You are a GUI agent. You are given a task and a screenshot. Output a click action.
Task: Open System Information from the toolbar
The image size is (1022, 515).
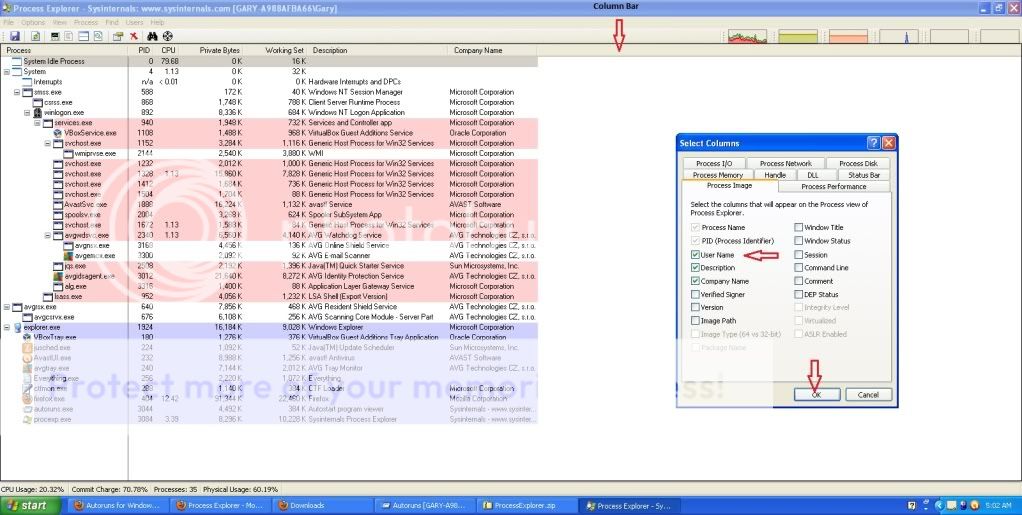[x=55, y=37]
